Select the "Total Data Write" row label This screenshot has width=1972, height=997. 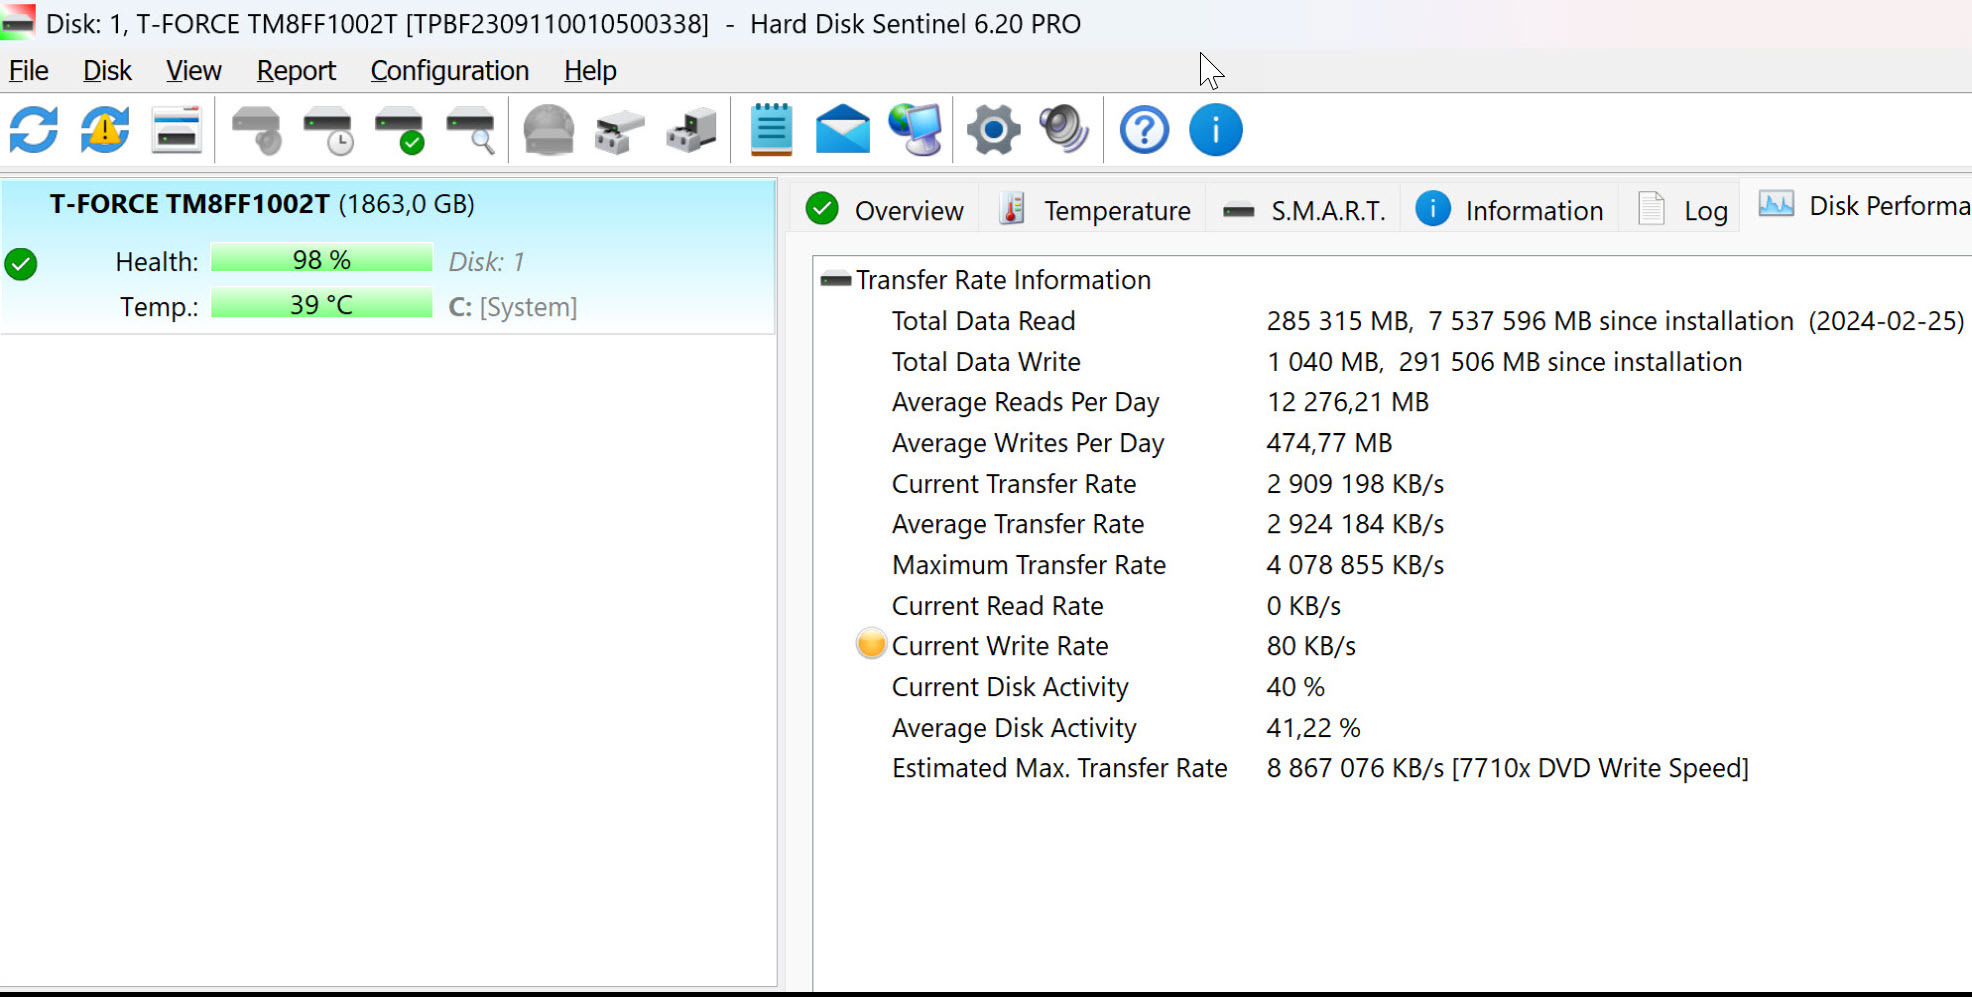[x=986, y=362]
